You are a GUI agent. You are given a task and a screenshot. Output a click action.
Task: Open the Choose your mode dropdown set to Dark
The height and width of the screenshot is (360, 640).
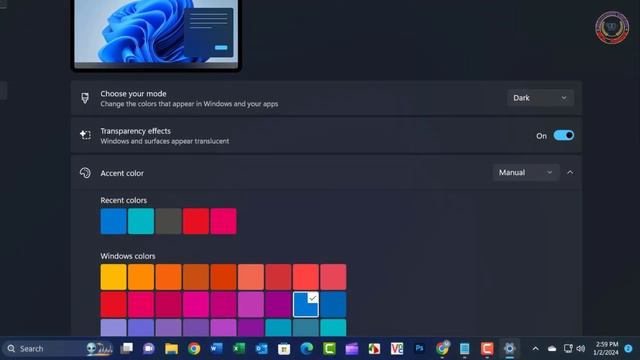pos(540,98)
